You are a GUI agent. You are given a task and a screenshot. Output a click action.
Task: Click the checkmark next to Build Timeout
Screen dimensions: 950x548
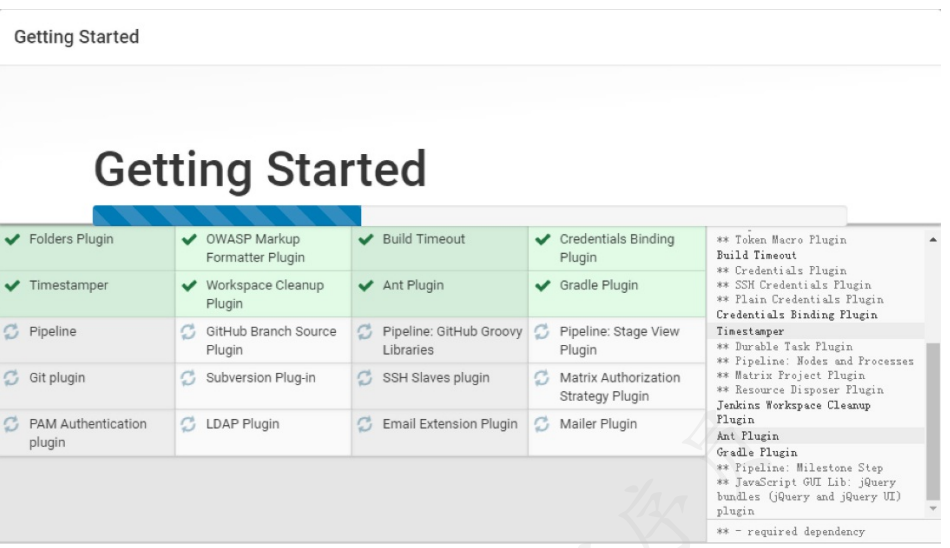pyautogui.click(x=365, y=239)
